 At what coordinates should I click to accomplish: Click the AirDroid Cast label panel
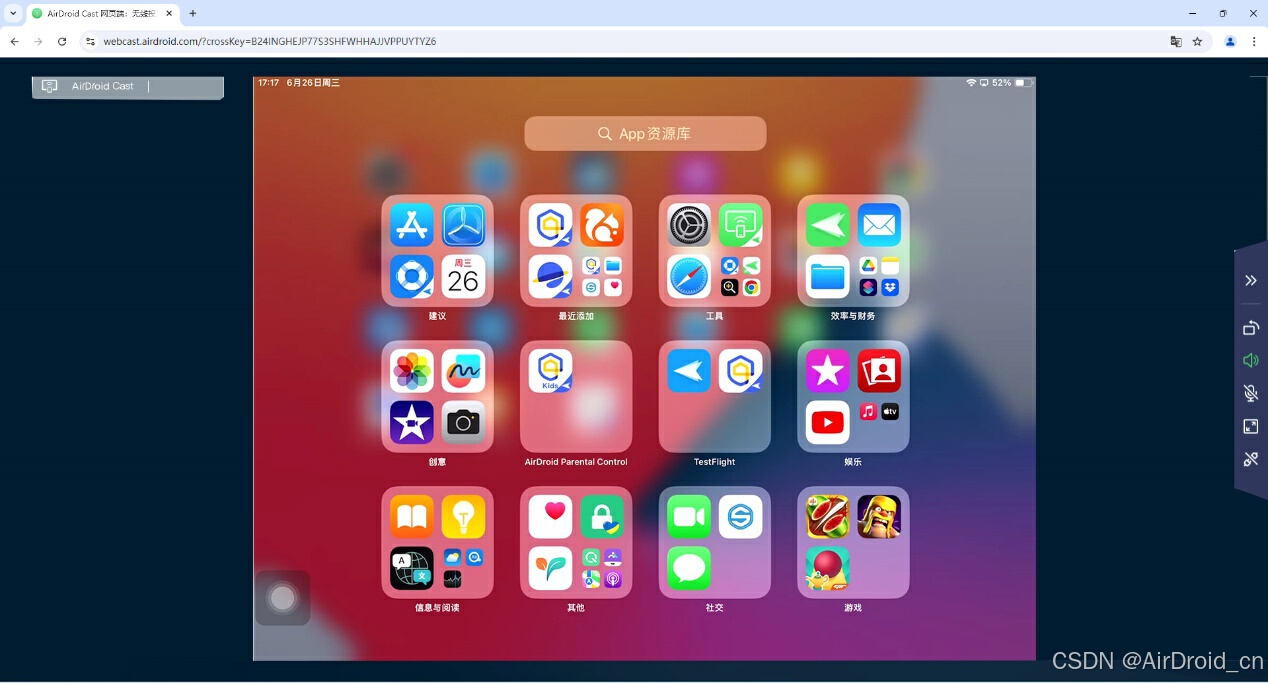point(128,87)
